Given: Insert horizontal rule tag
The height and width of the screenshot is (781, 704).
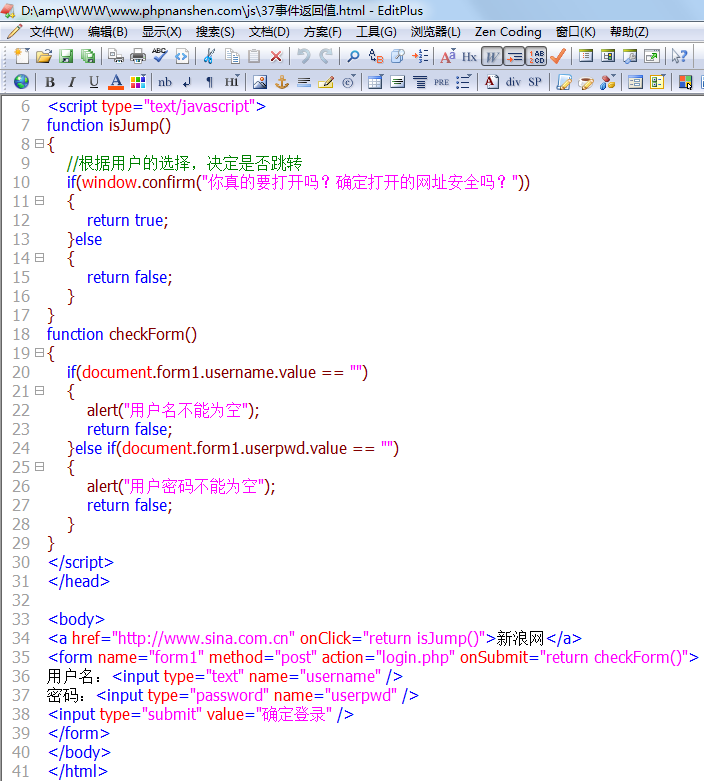Looking at the screenshot, I should coord(304,82).
